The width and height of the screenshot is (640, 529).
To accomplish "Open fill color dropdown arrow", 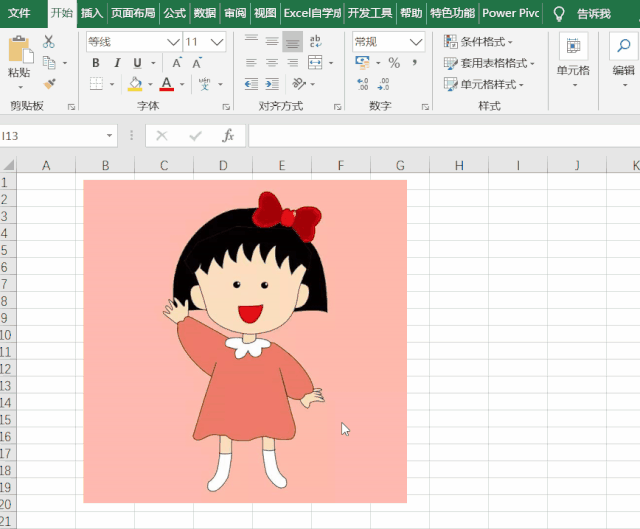I will click(x=150, y=84).
